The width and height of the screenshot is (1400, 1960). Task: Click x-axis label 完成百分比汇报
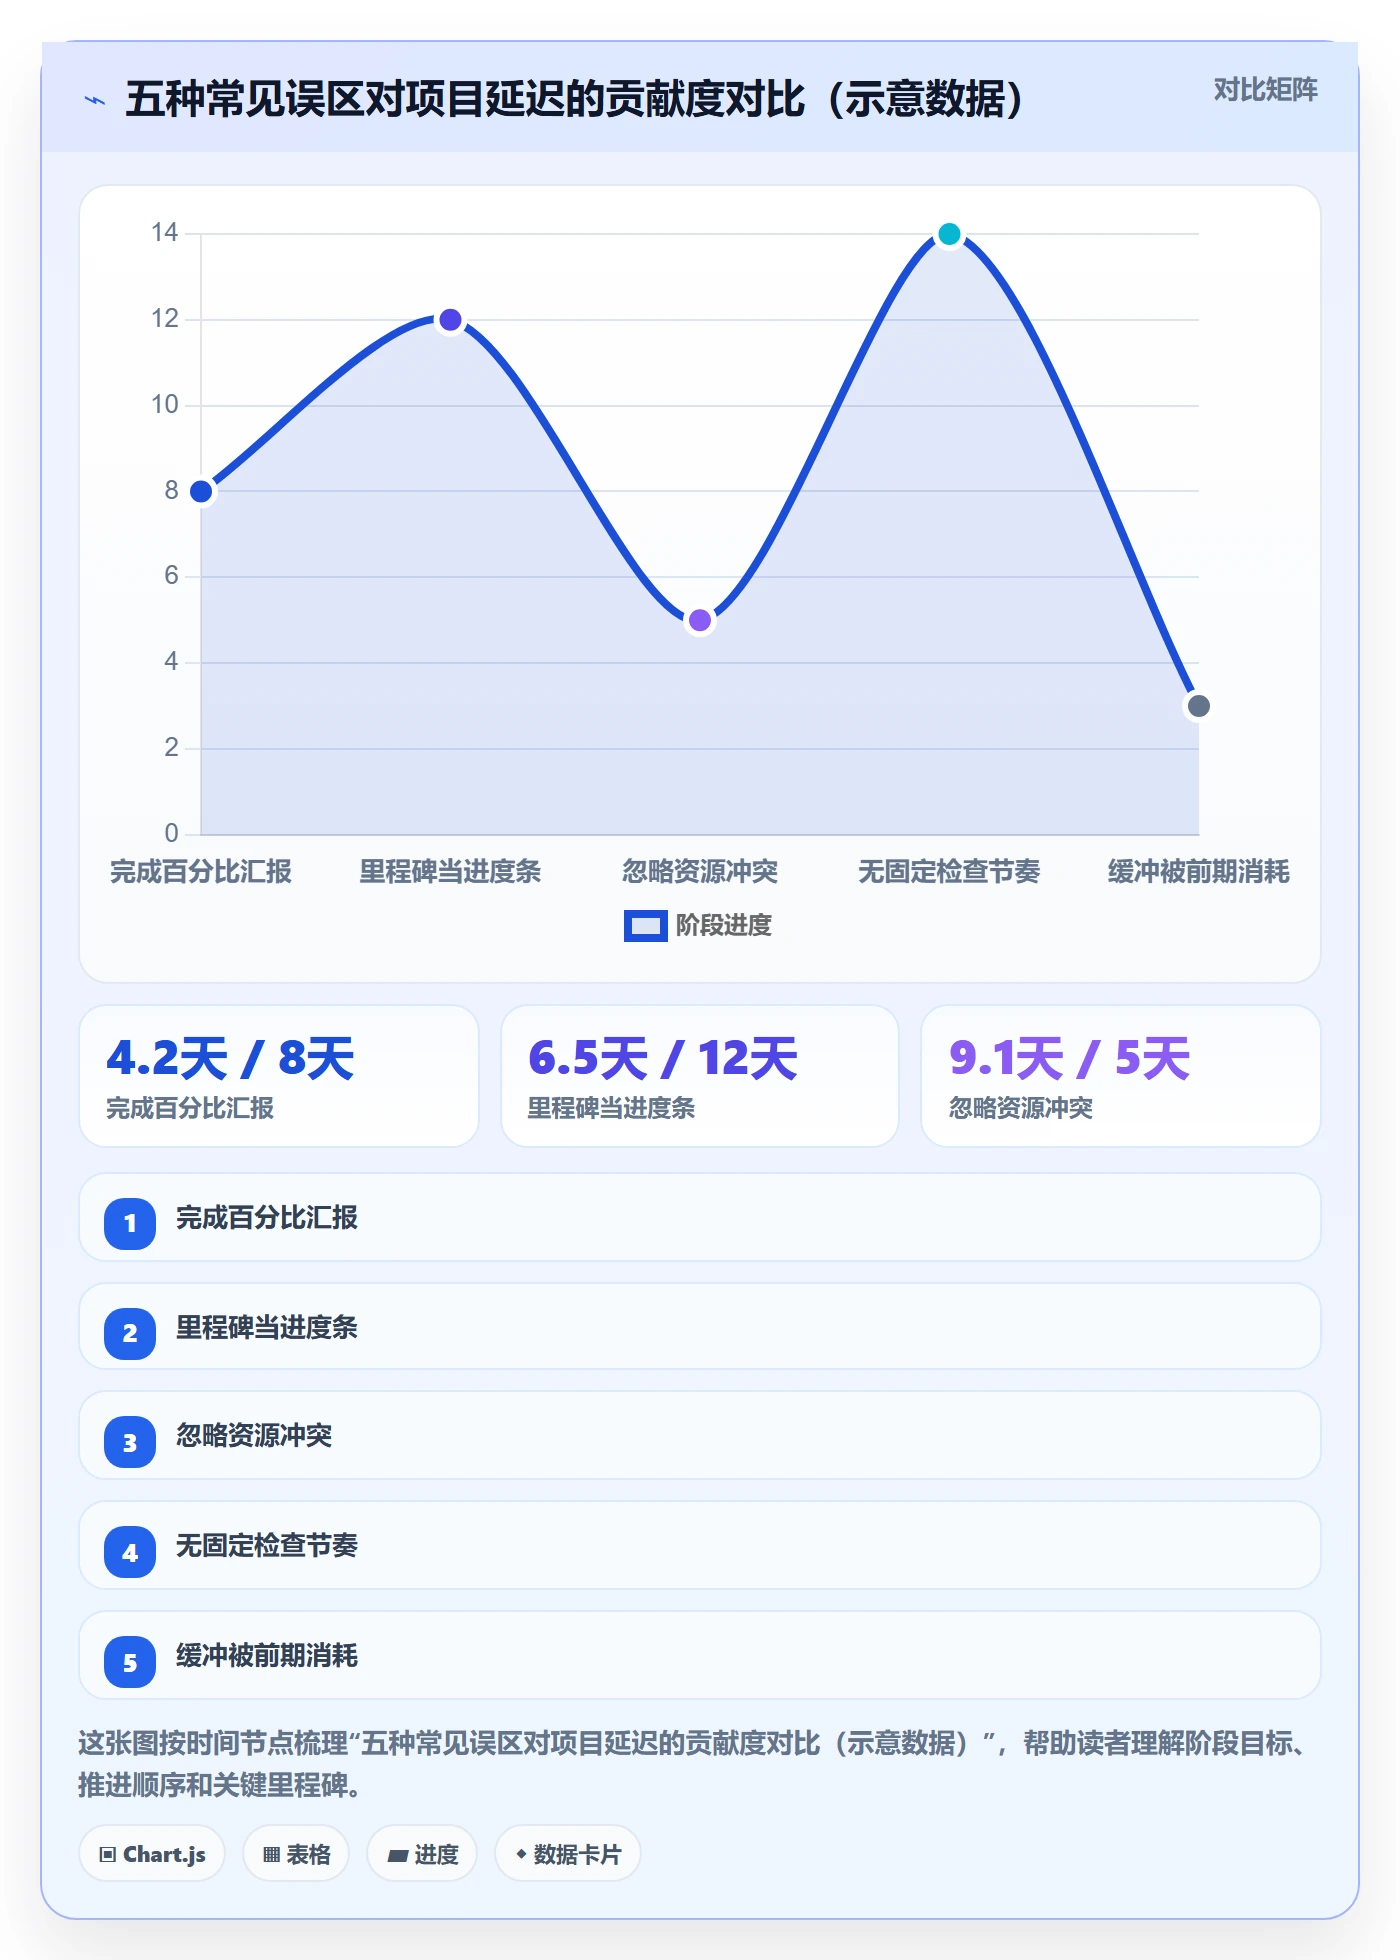pyautogui.click(x=201, y=872)
